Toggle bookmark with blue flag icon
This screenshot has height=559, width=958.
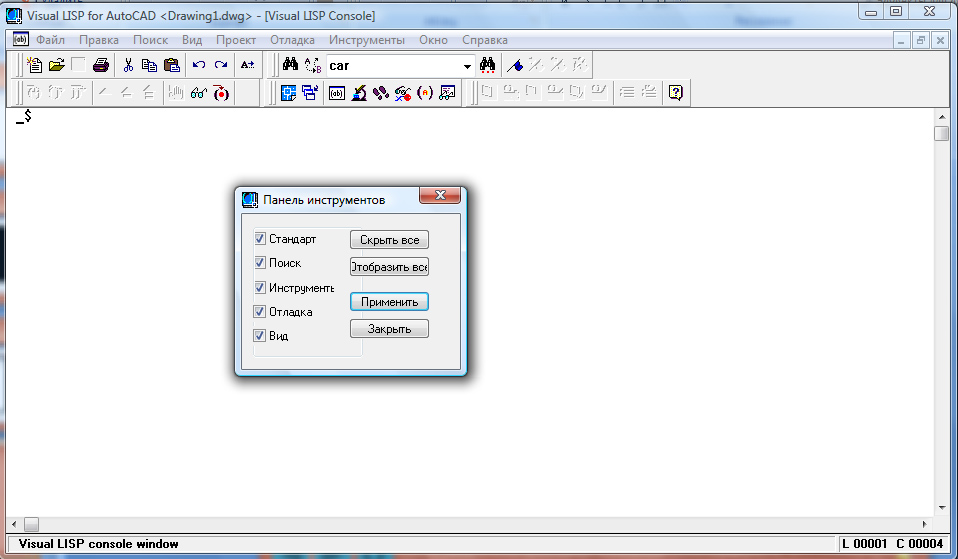coord(515,65)
